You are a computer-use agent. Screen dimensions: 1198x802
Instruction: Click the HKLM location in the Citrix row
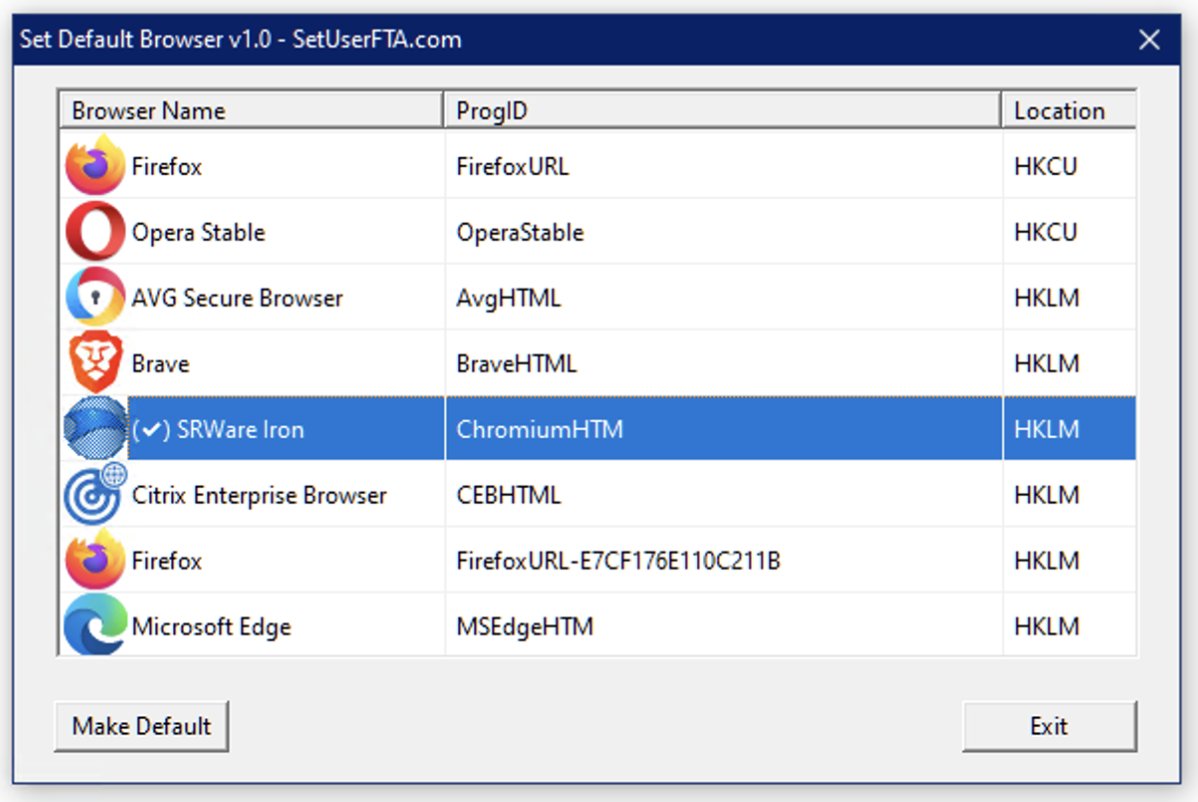1047,494
